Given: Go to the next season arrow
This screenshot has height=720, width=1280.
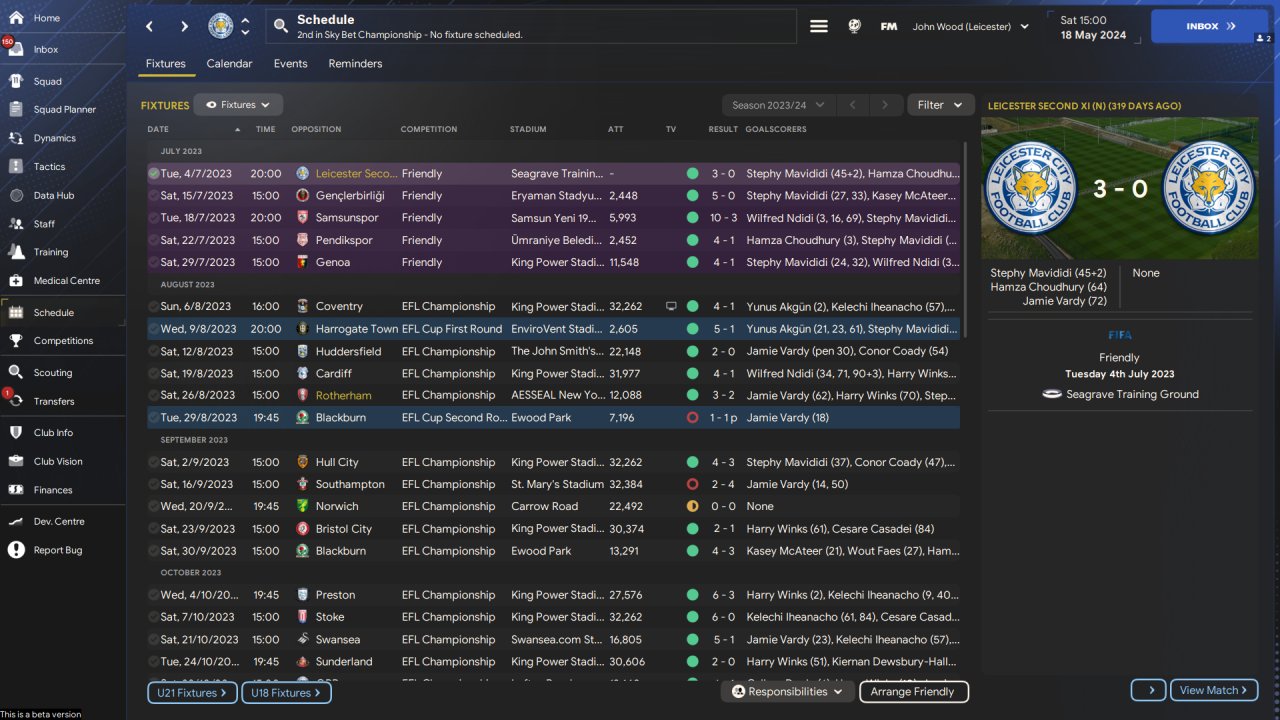Looking at the screenshot, I should pos(885,105).
